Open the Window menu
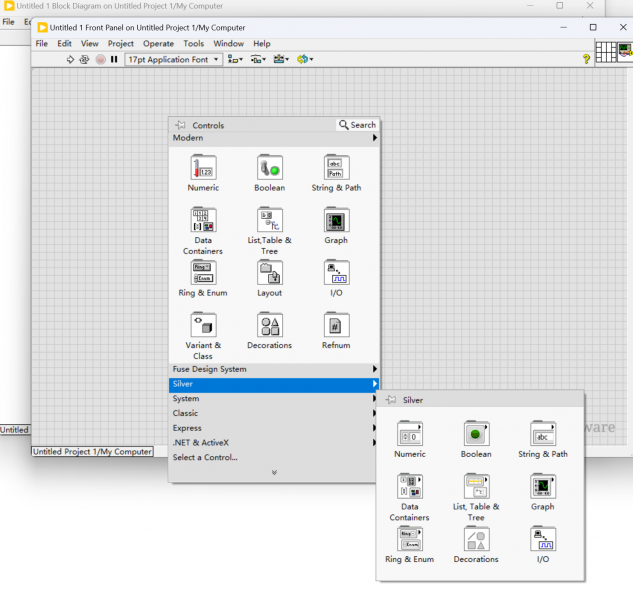 [x=228, y=44]
